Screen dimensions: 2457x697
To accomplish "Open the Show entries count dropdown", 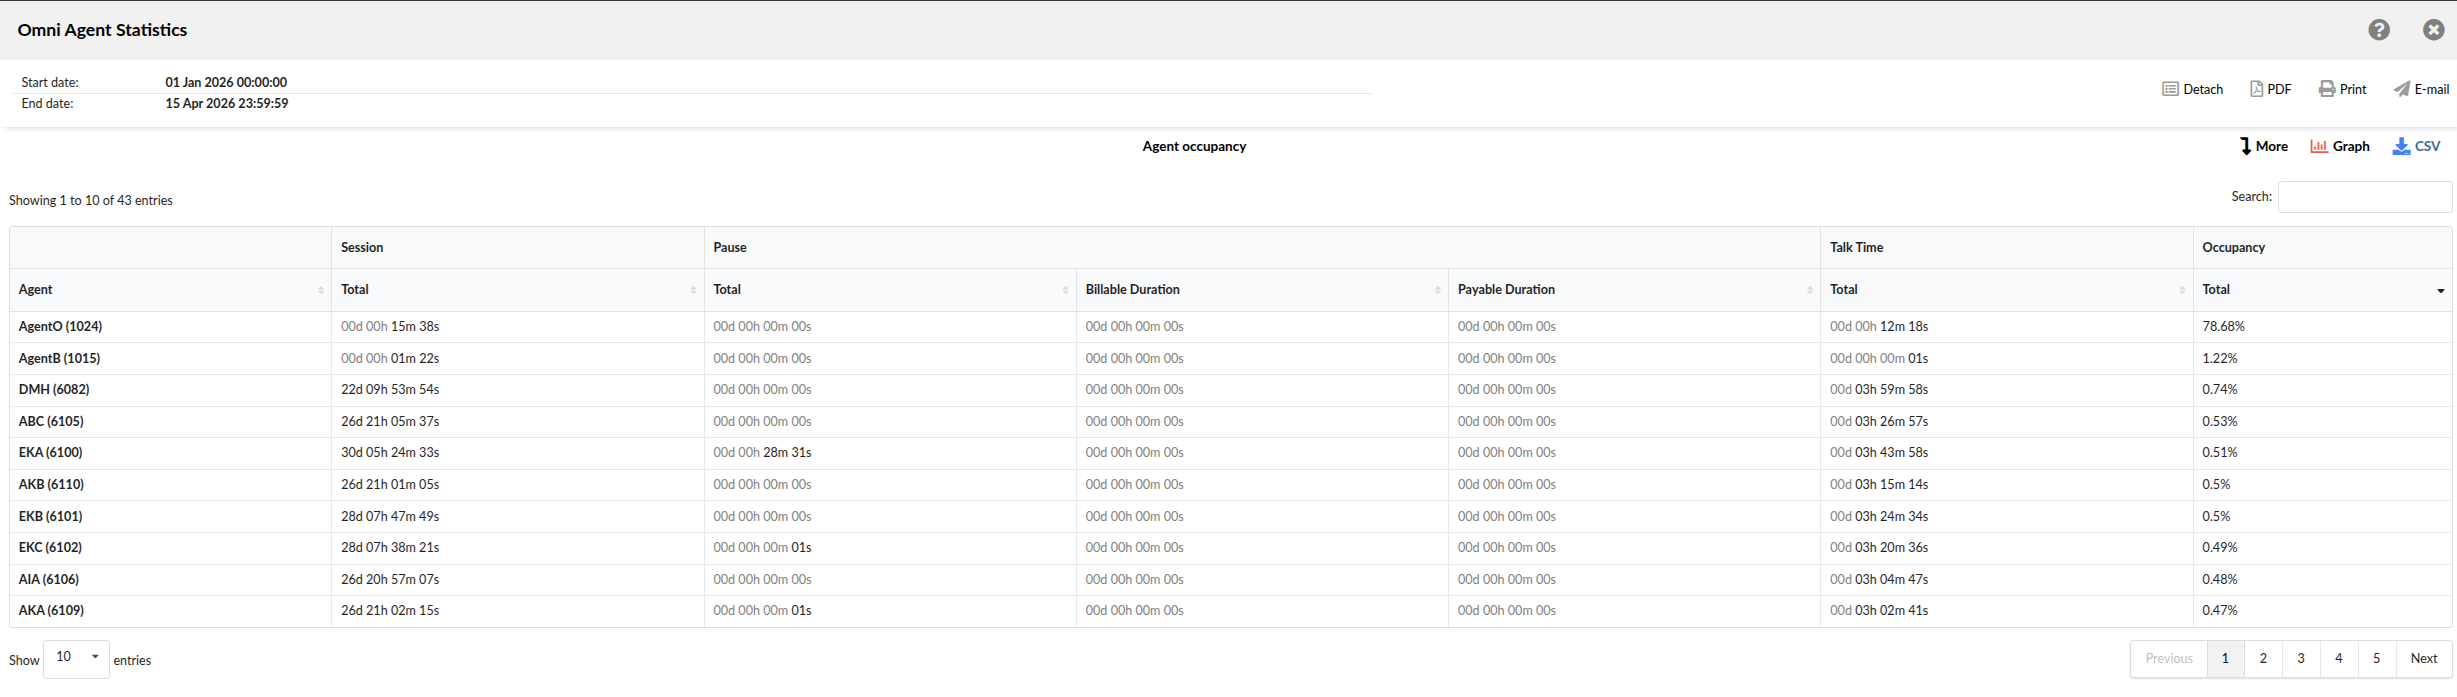I will 76,657.
